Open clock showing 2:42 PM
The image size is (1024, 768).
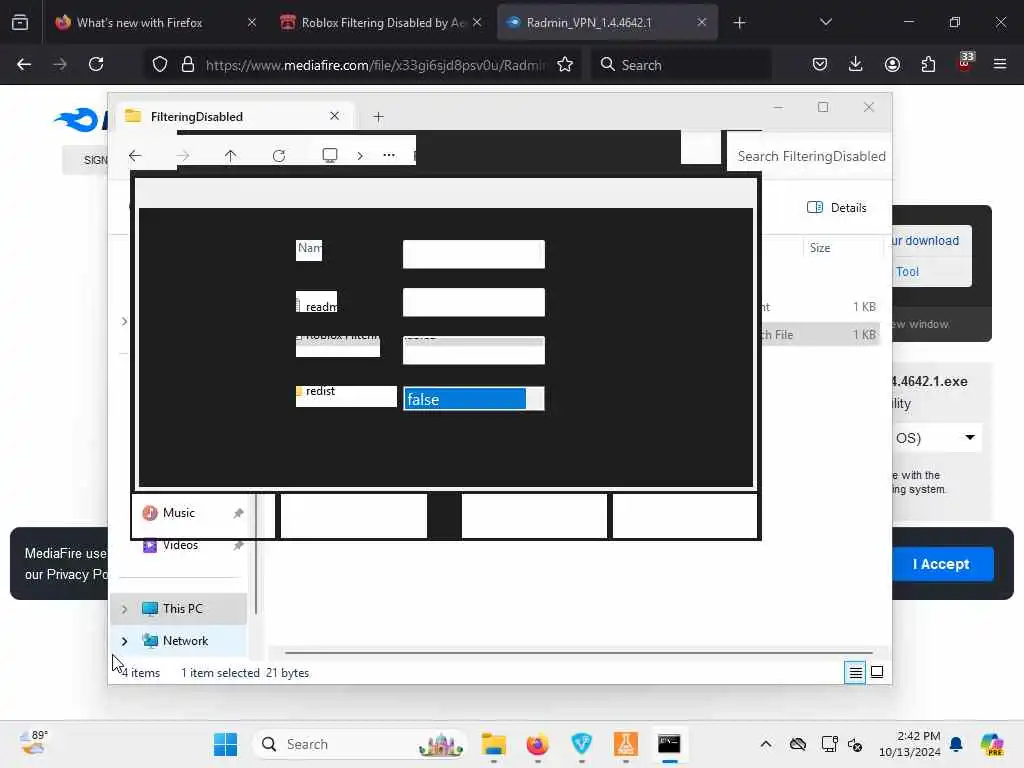tap(910, 744)
